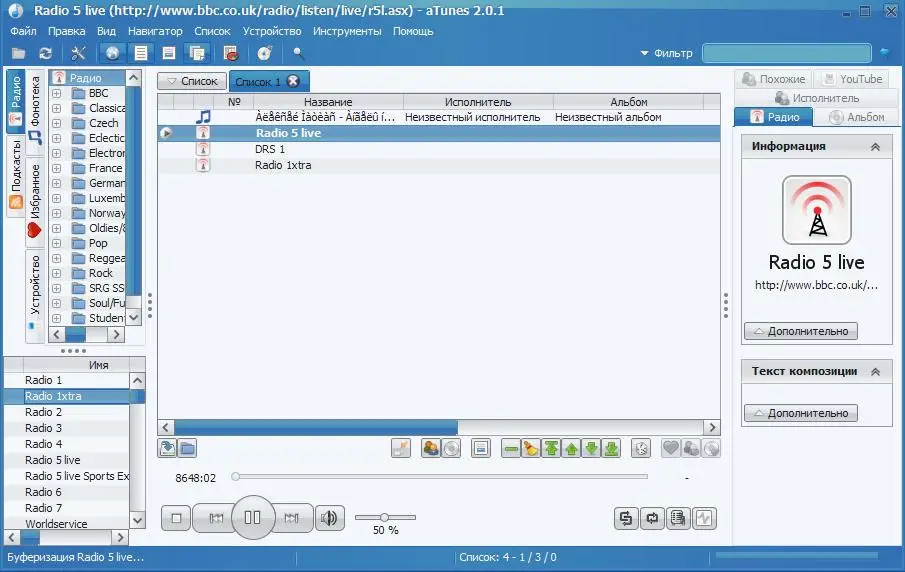
Task: Select Radio 1xtra in the Имя list
Action: click(67, 396)
